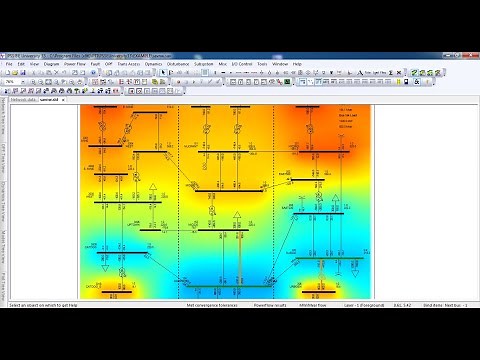Image resolution: width=480 pixels, height=360 pixels.
Task: Click the last green checkmark icon
Action: 438,73
